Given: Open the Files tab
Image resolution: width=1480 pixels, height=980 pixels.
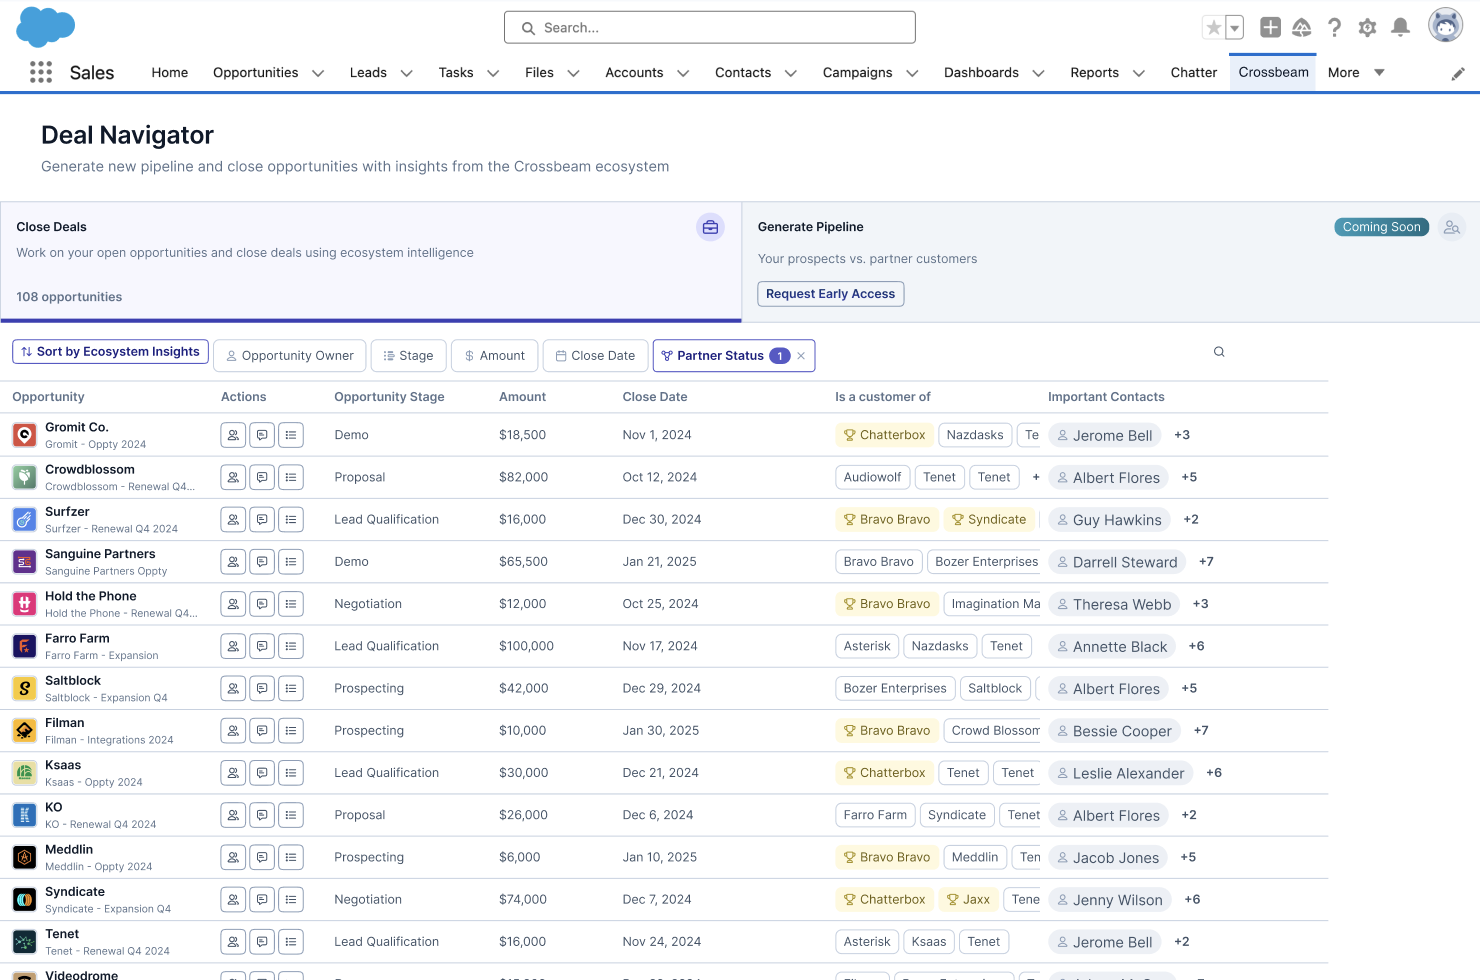Looking at the screenshot, I should pos(539,73).
